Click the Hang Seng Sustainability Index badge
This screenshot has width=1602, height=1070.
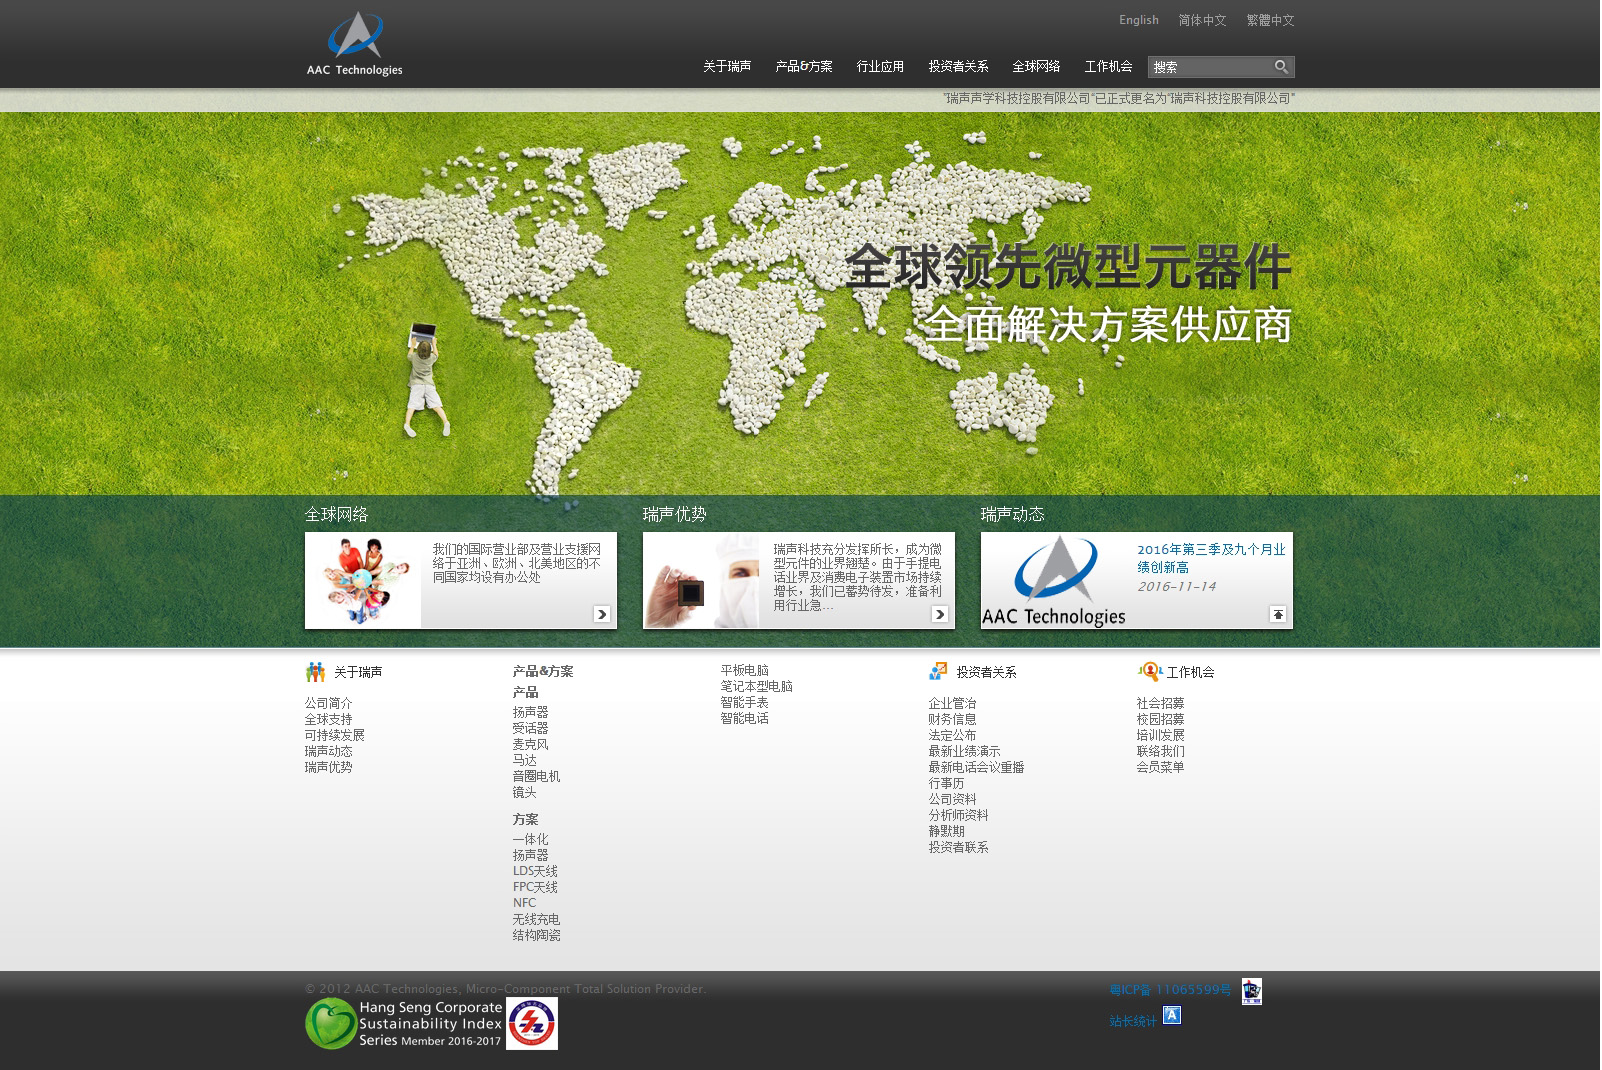pyautogui.click(x=404, y=1023)
